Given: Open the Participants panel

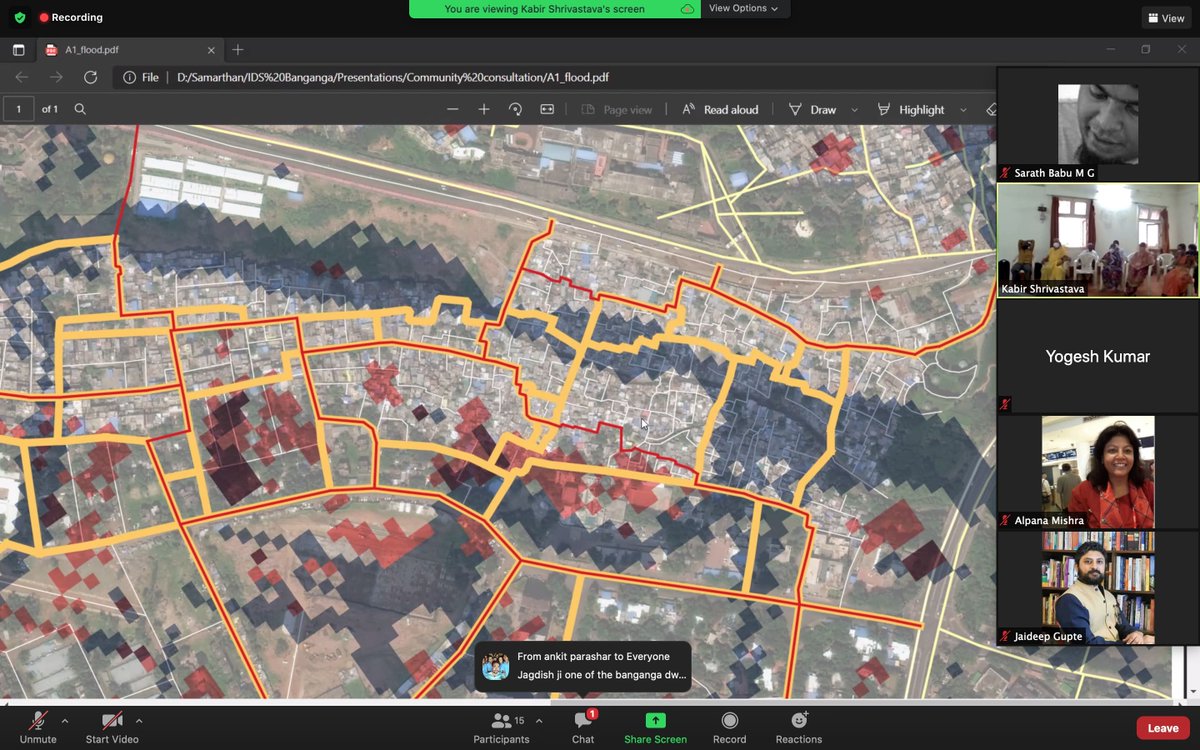Looking at the screenshot, I should pos(502,727).
